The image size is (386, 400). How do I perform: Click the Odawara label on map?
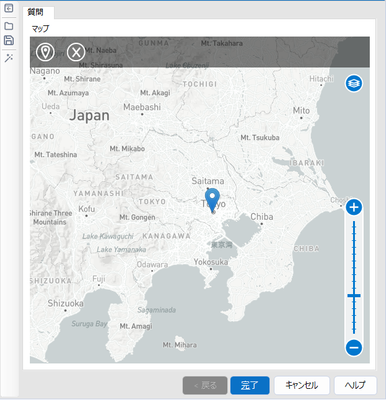[x=152, y=265]
